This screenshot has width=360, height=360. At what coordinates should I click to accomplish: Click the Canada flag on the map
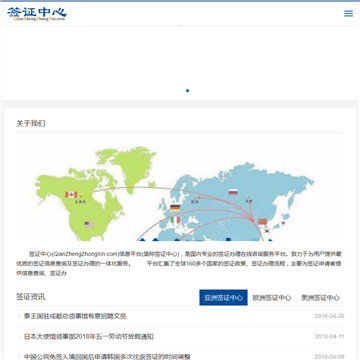71,194
